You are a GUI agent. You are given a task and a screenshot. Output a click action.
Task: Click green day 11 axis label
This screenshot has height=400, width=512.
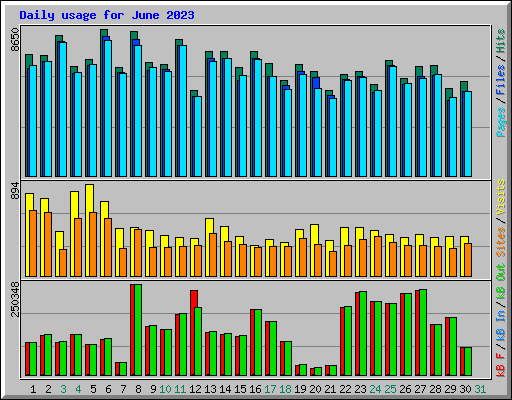[x=180, y=389]
